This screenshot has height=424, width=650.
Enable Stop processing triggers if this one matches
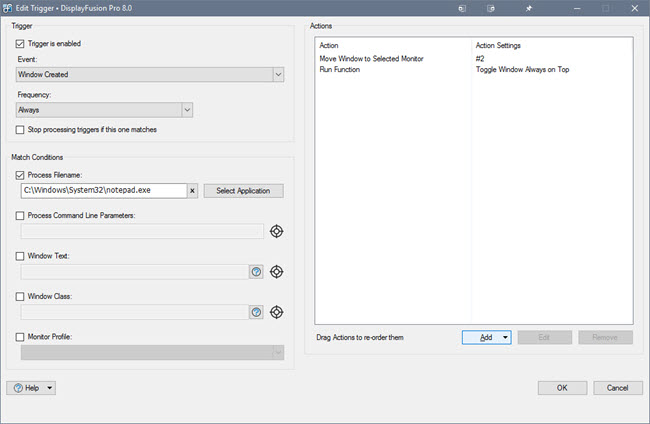click(x=19, y=130)
